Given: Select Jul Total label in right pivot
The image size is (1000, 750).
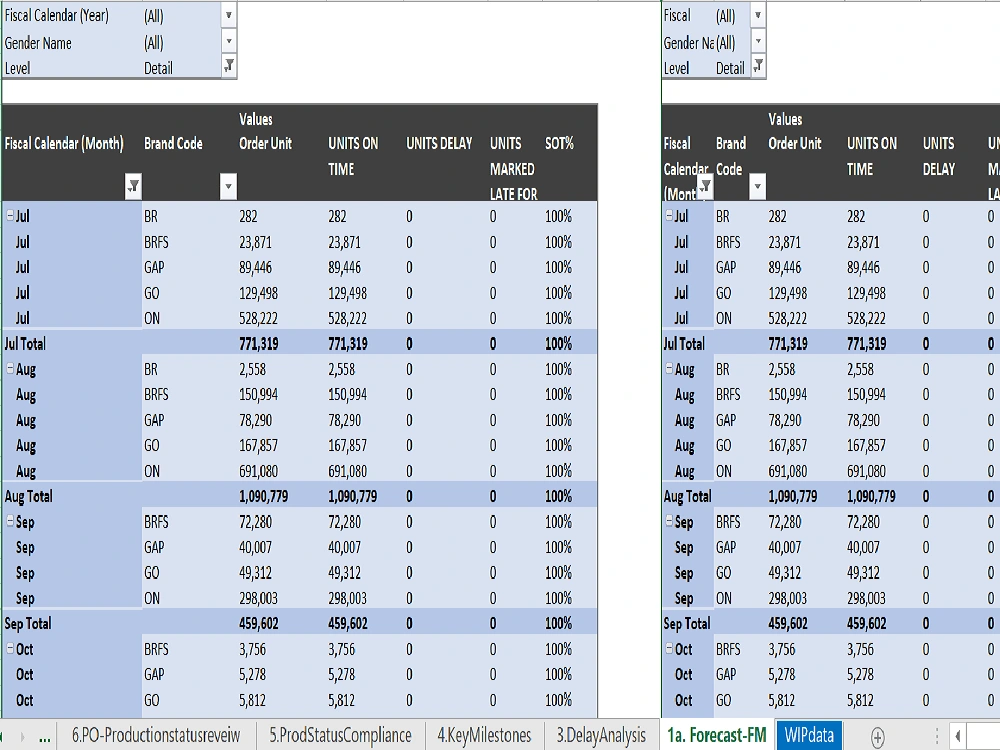Looking at the screenshot, I should [684, 344].
